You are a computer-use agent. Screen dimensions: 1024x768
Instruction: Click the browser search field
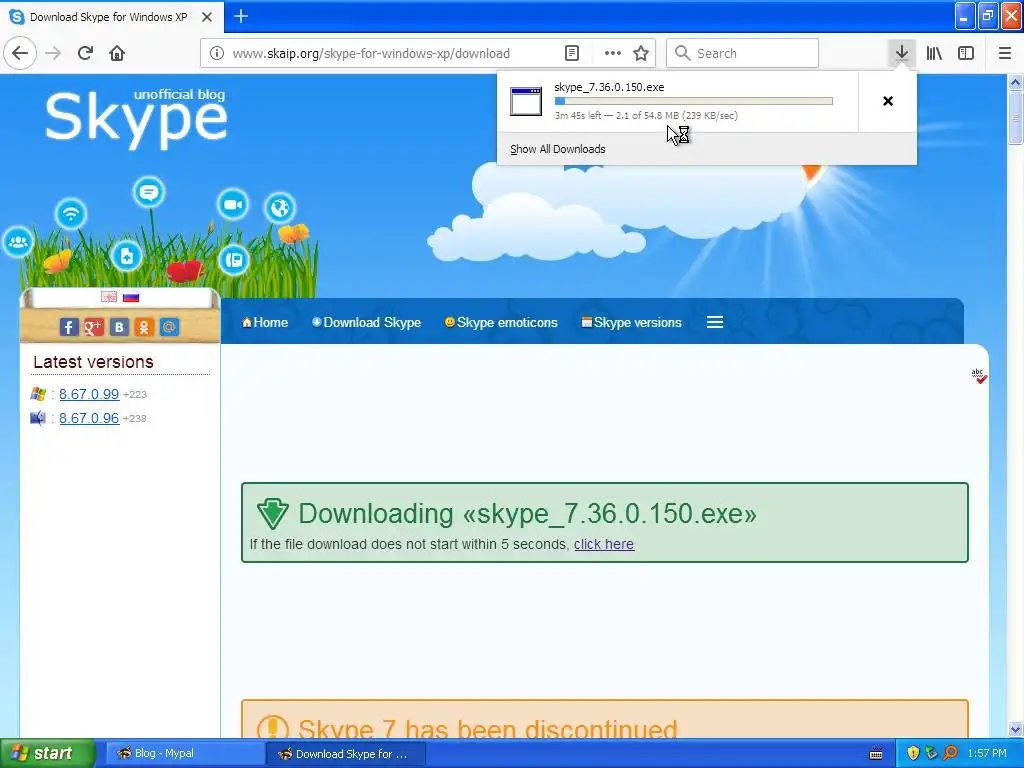click(743, 53)
